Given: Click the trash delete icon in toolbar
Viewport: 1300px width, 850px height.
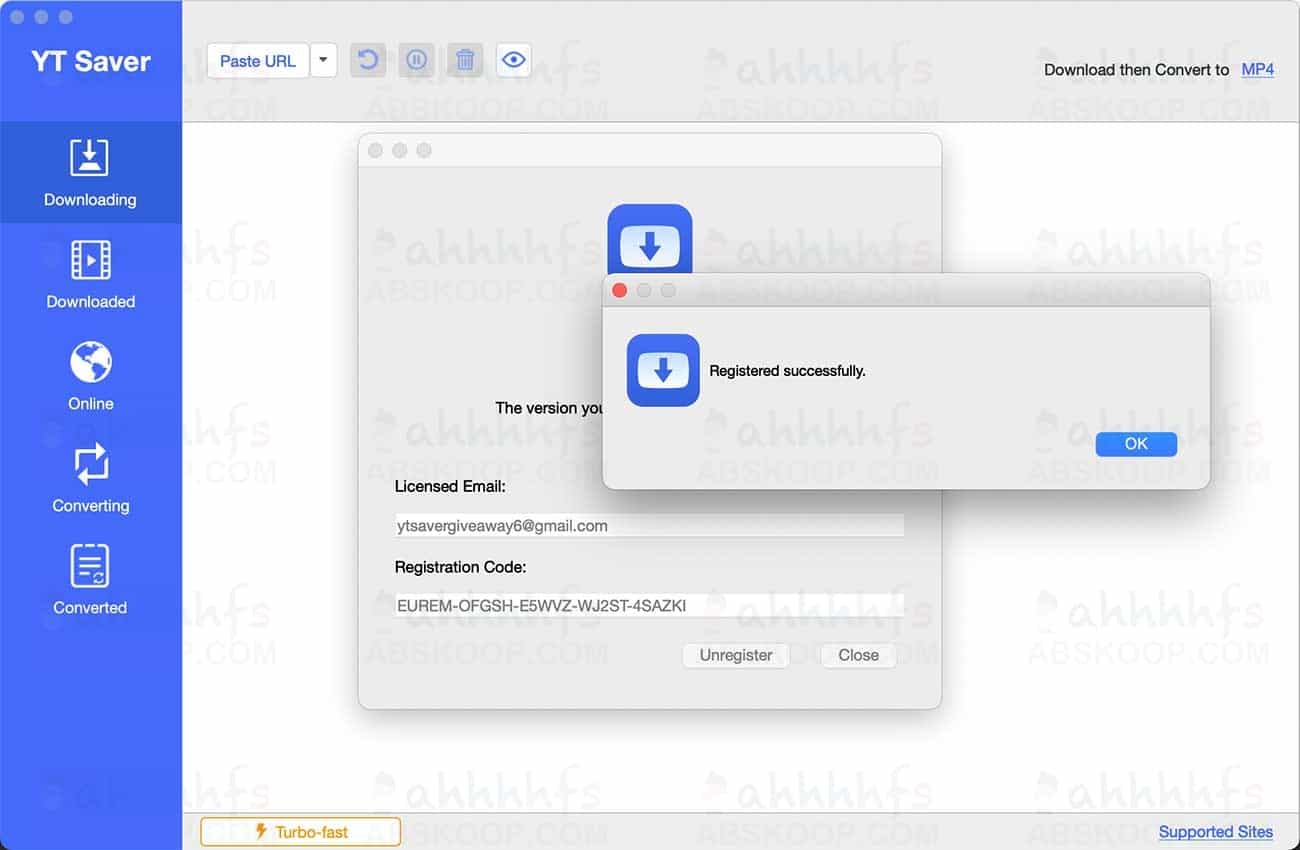Looking at the screenshot, I should pyautogui.click(x=465, y=60).
